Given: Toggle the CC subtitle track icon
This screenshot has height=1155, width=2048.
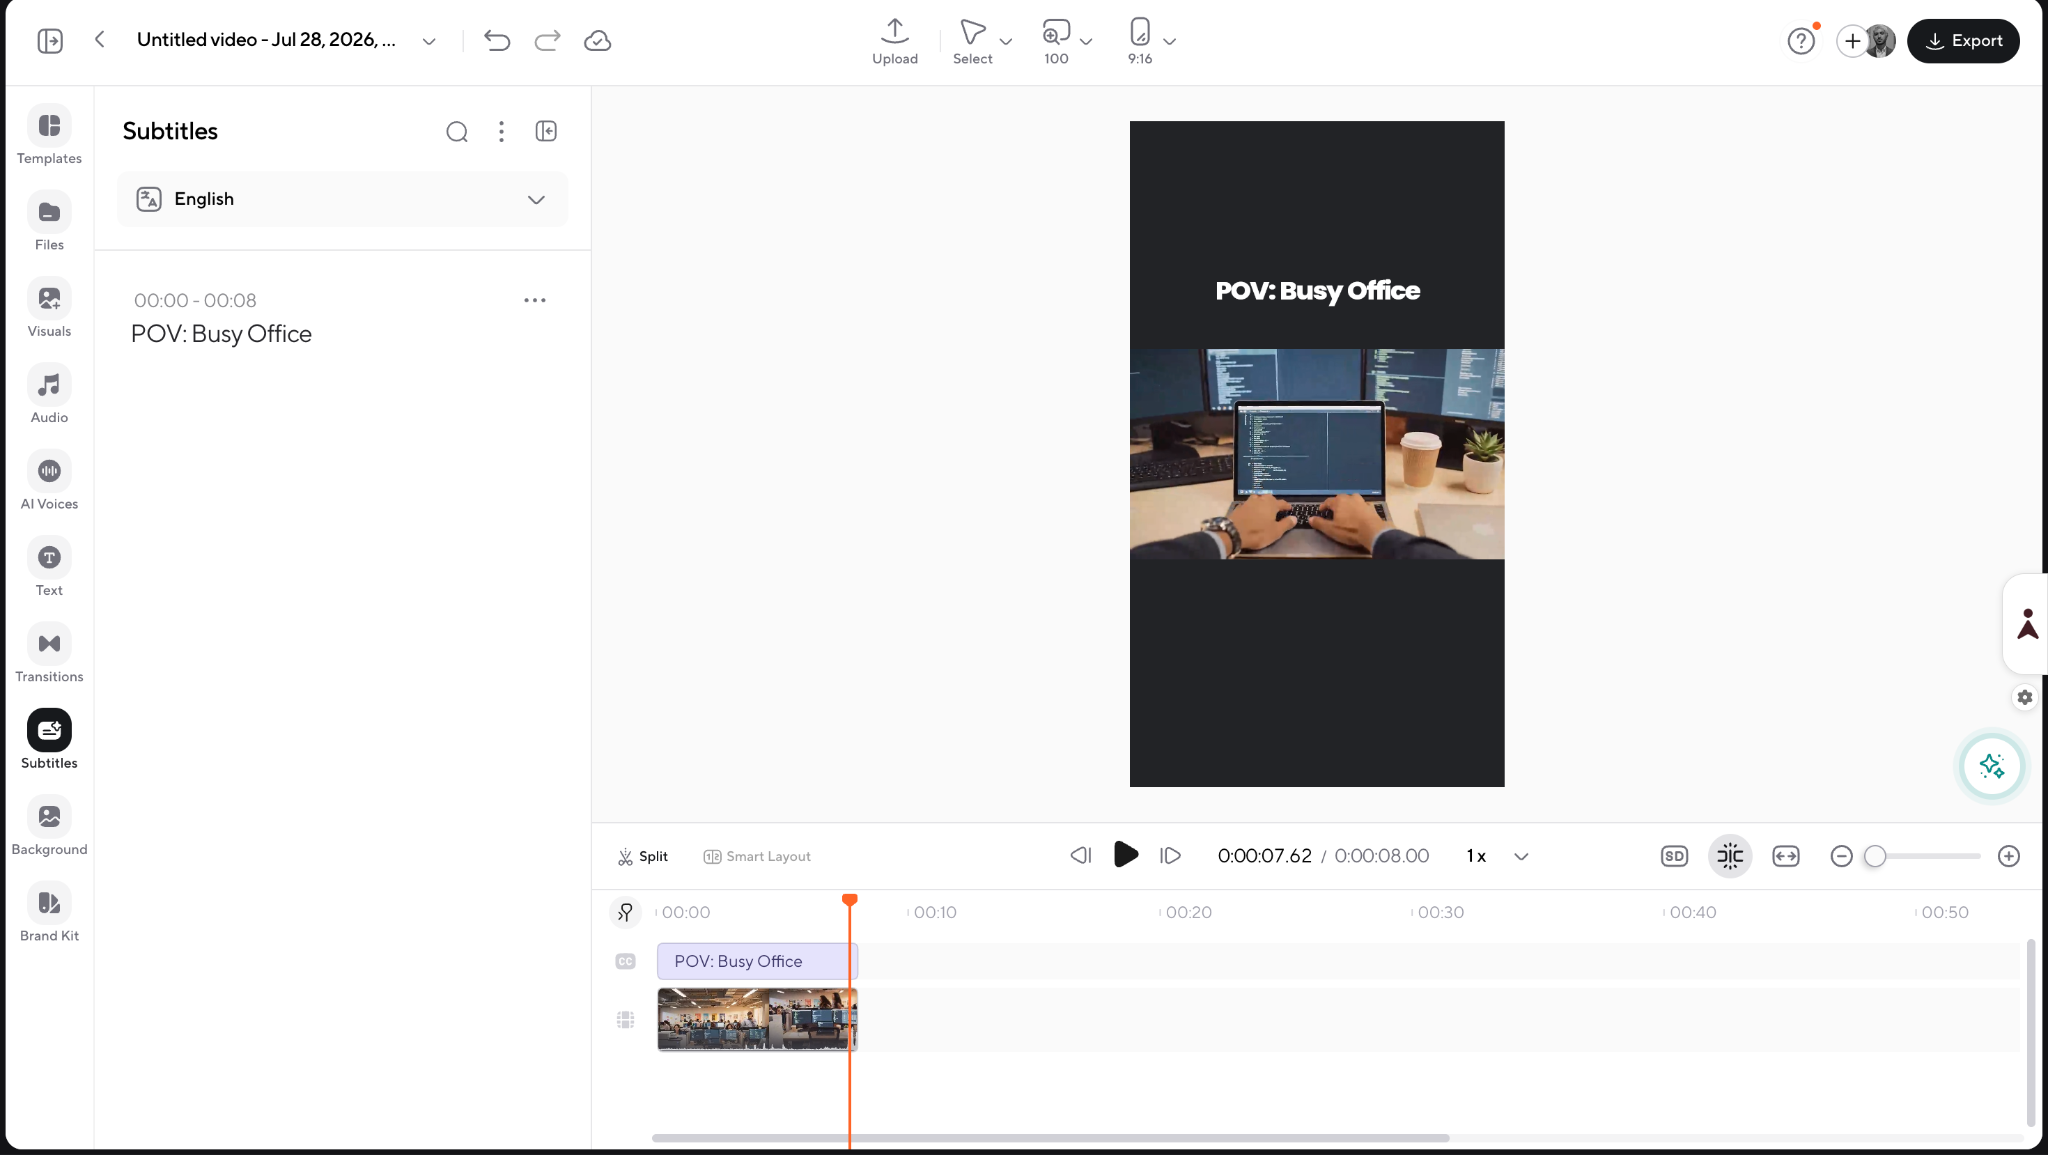Looking at the screenshot, I should click(625, 961).
